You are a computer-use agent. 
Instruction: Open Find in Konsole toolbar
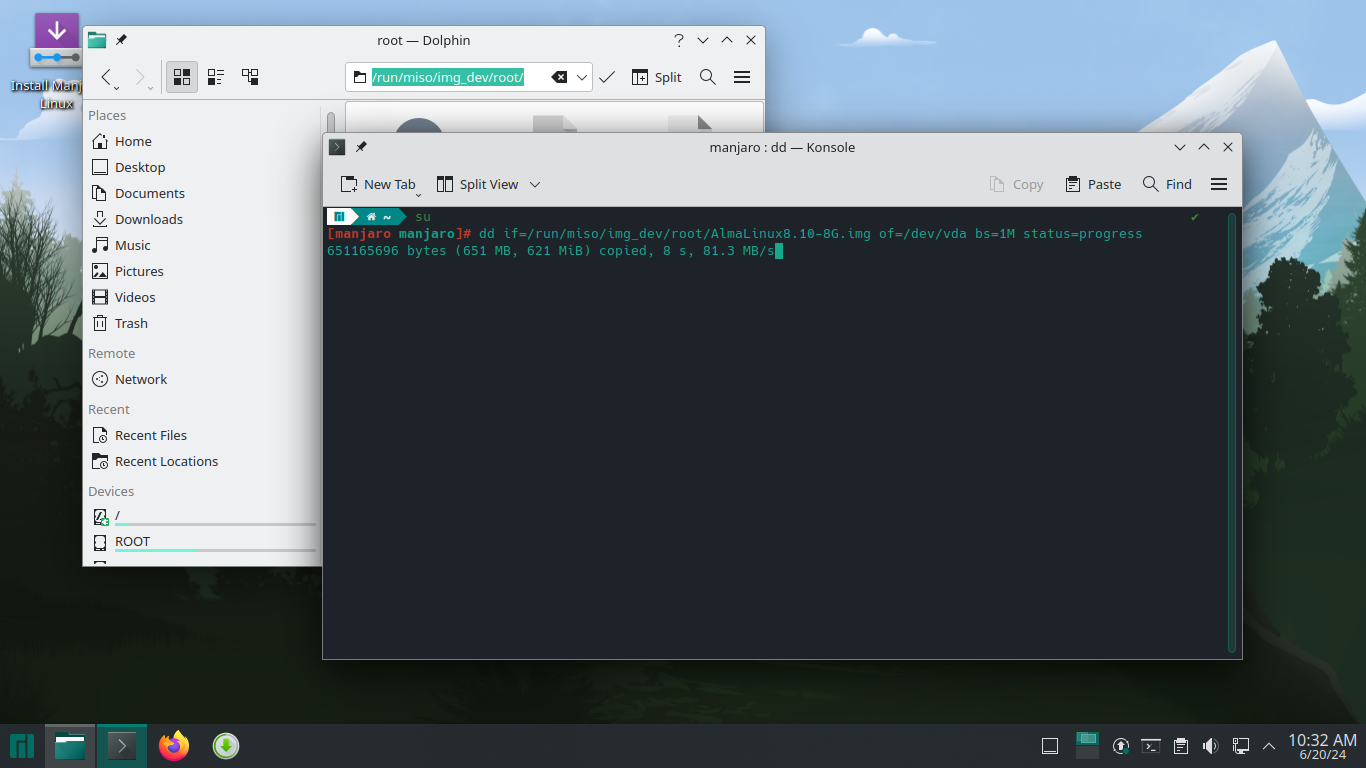pos(1167,184)
